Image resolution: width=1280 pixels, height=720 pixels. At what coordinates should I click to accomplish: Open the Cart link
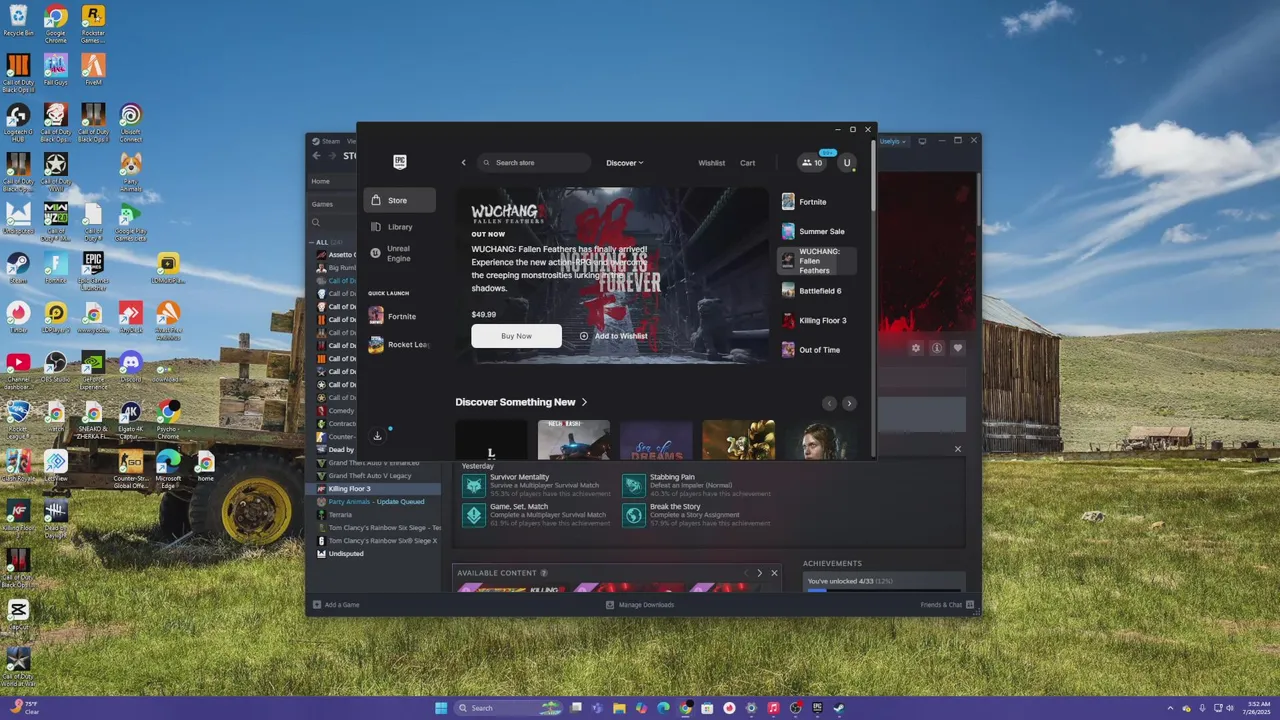[747, 163]
